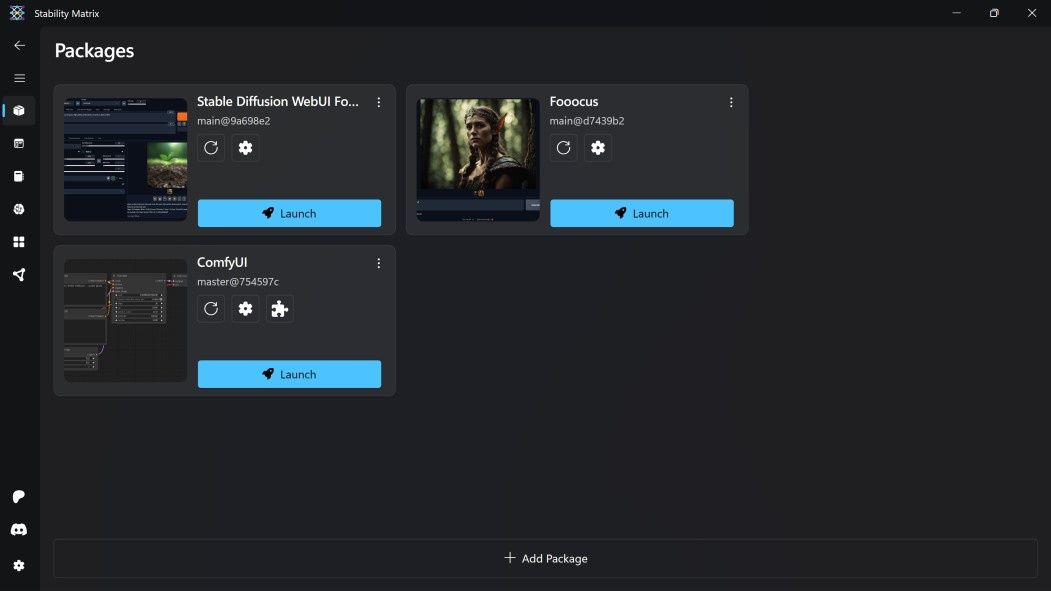Toggle the hamburger navigation menu

(x=19, y=78)
